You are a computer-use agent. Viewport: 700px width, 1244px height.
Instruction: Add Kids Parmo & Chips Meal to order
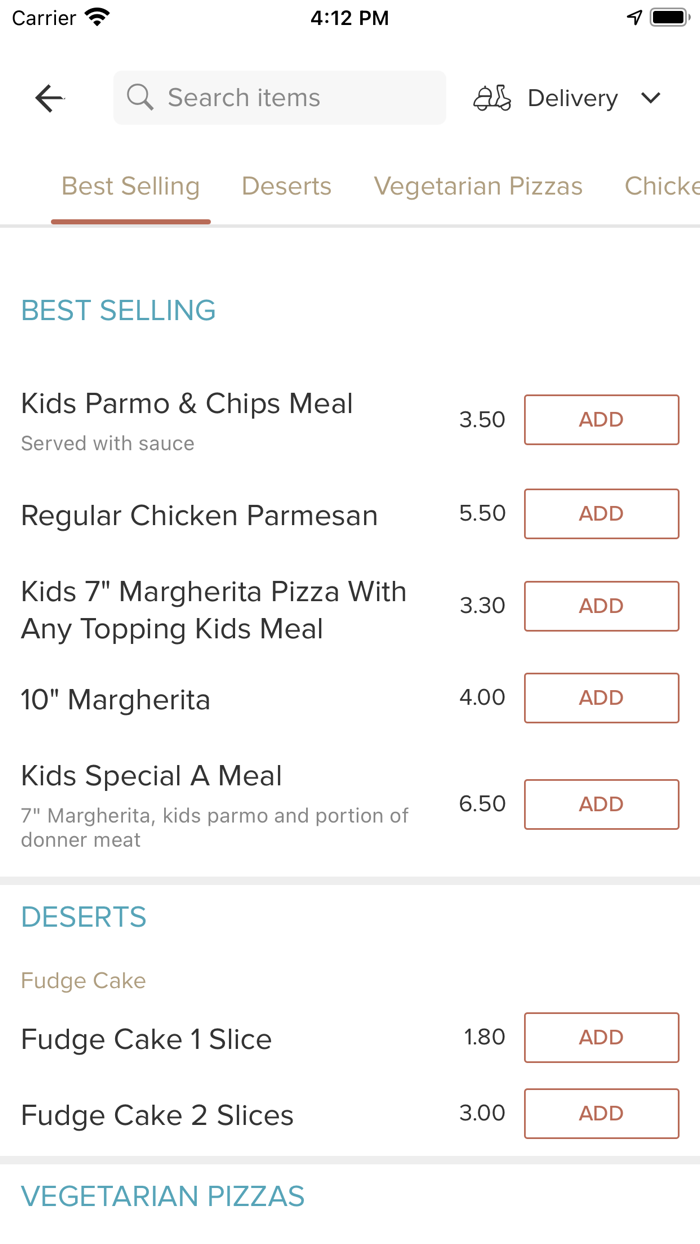[601, 420]
